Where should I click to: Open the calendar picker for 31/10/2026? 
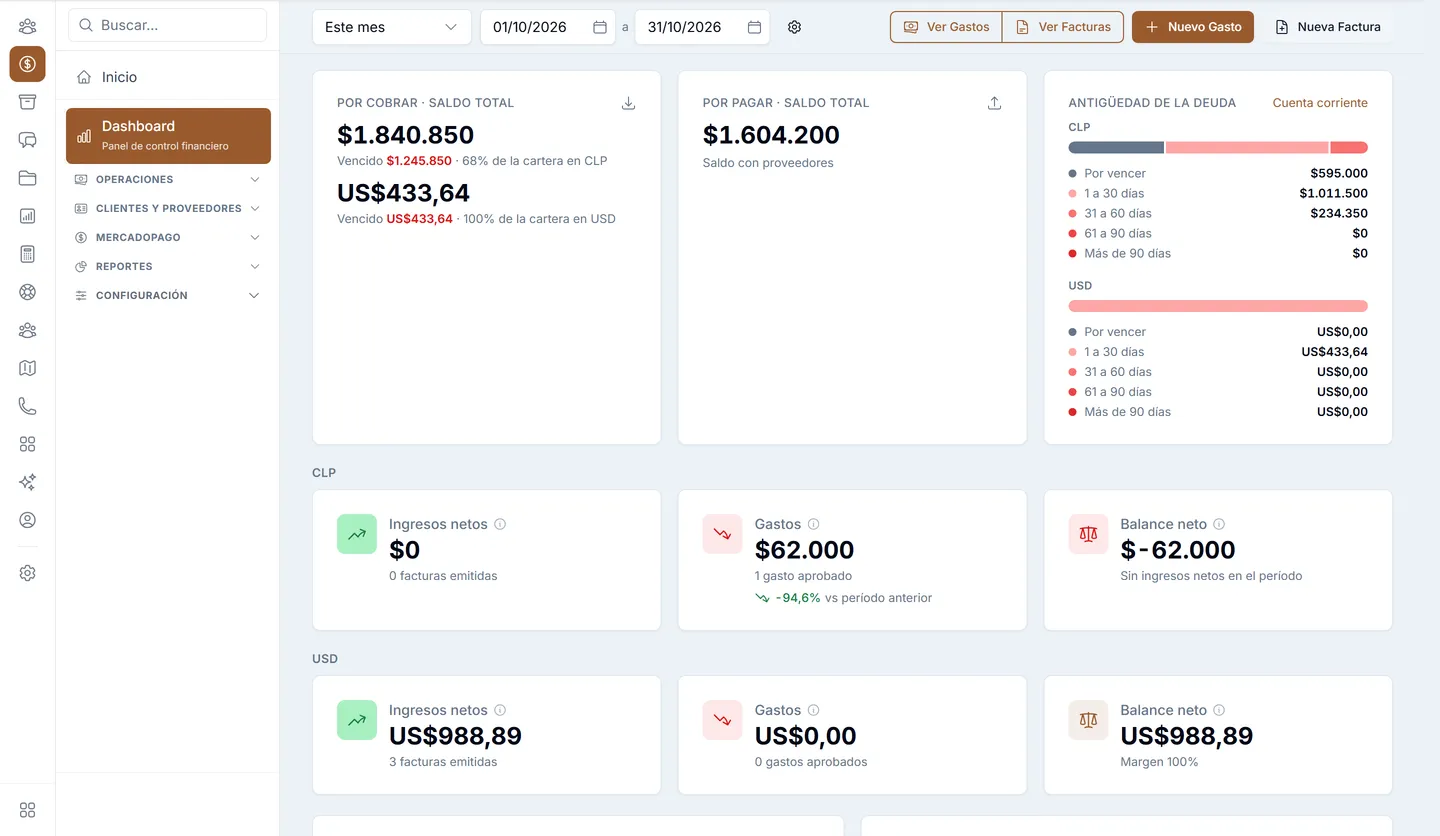[x=754, y=27]
